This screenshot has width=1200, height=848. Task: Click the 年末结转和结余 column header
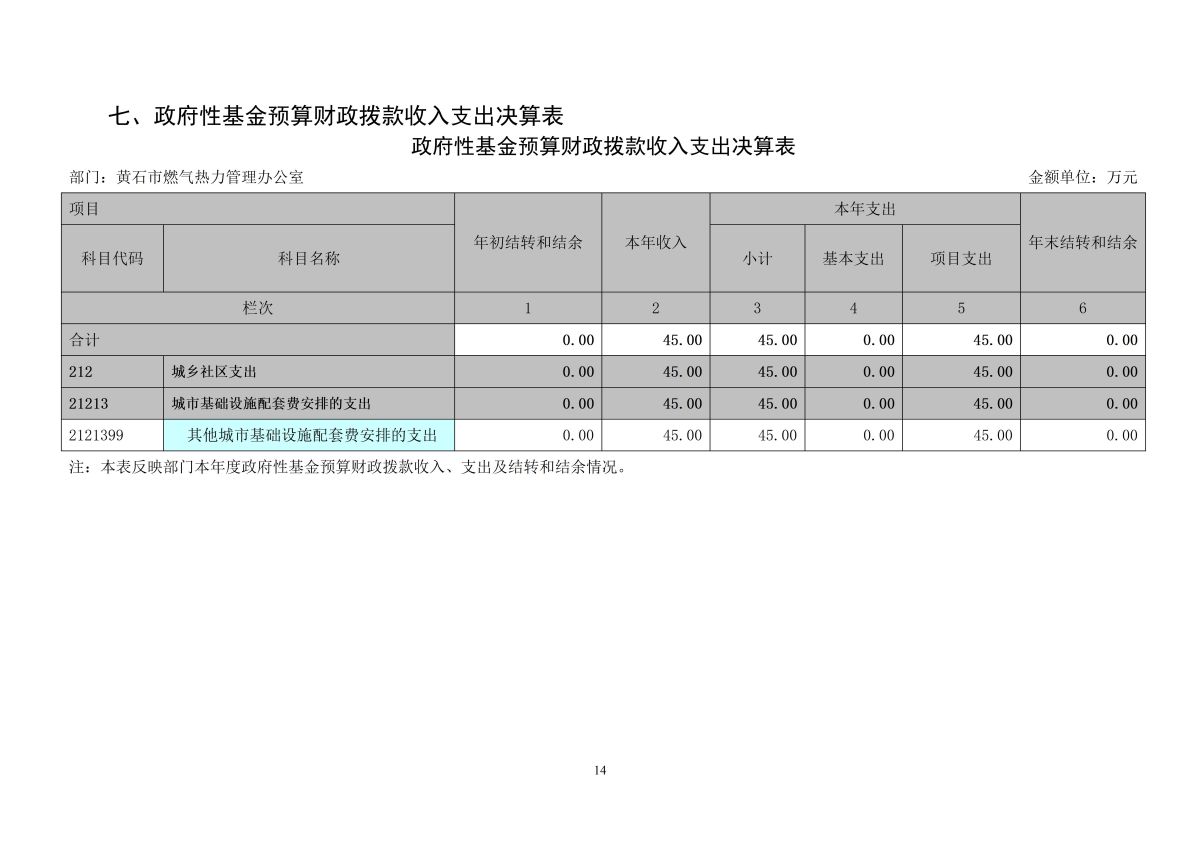click(1083, 243)
